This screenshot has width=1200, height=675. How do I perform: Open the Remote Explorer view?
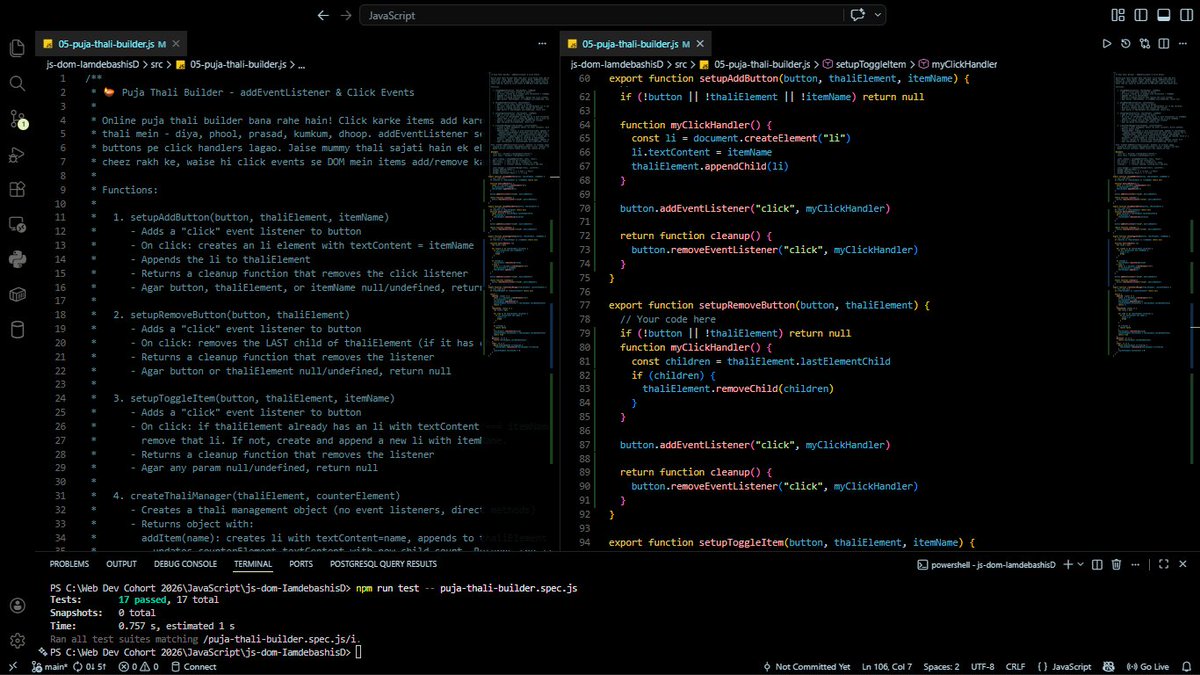[16, 224]
